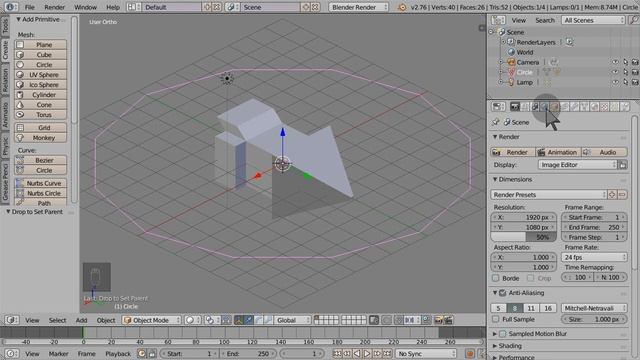Click the Audio mixdown button

pos(604,152)
